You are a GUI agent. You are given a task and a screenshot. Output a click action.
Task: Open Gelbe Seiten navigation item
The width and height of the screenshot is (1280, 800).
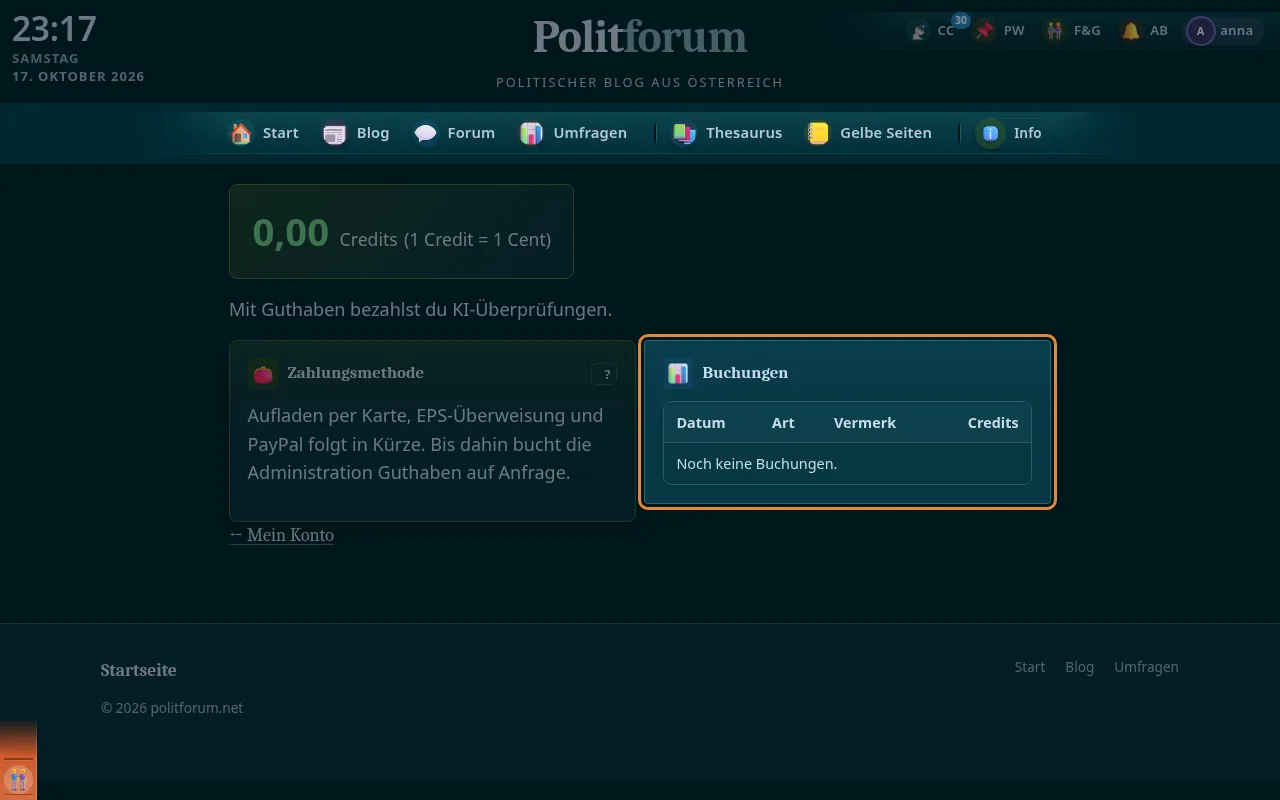(x=869, y=133)
